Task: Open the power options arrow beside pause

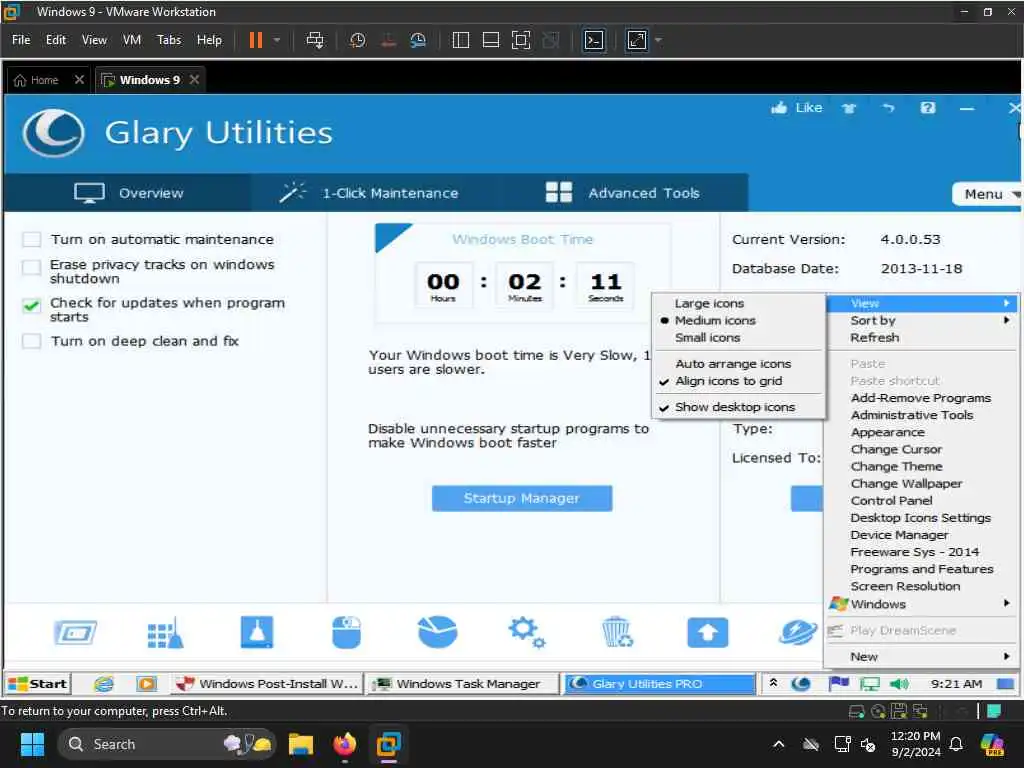Action: (277, 40)
